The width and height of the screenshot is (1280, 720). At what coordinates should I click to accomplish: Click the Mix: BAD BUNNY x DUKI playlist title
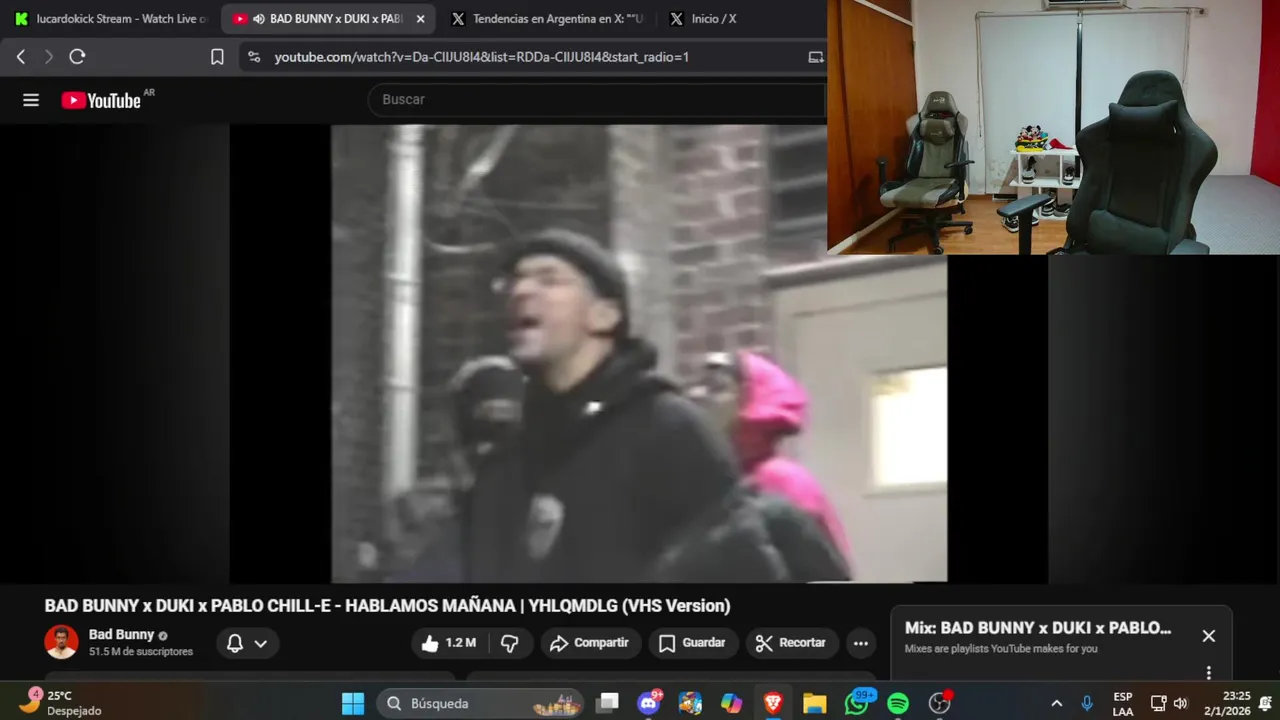click(x=1038, y=628)
